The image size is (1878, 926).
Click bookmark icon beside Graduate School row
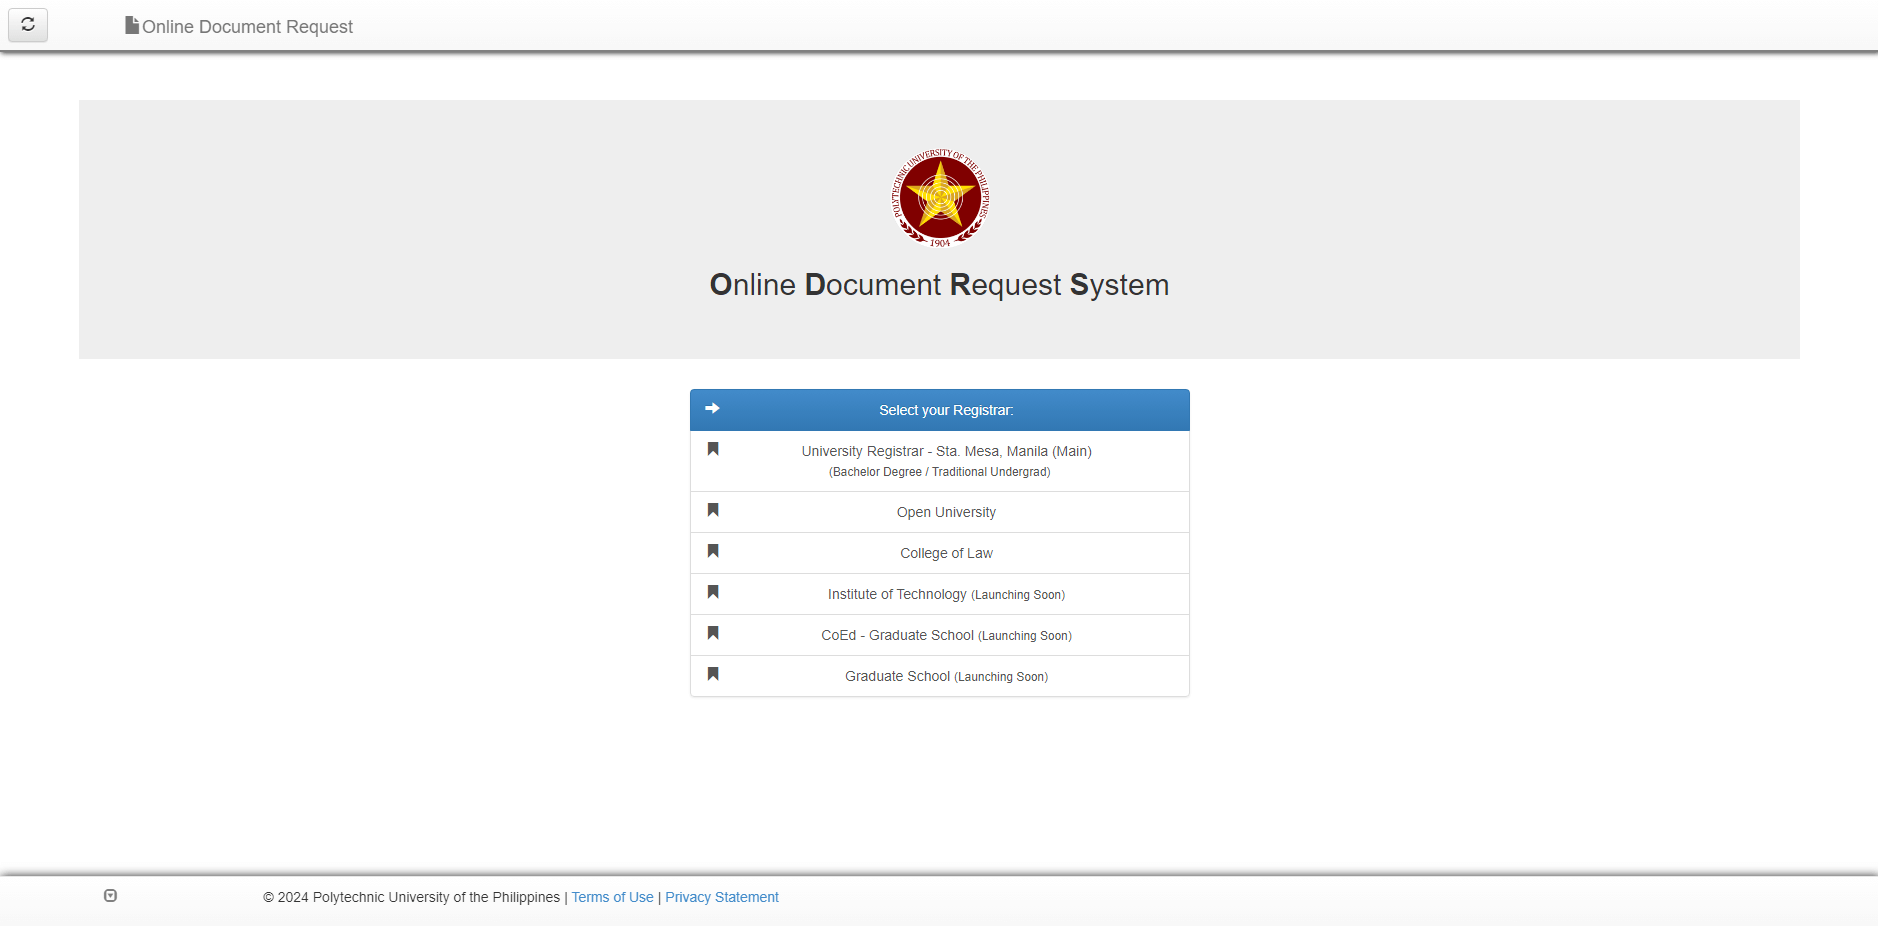click(x=713, y=674)
